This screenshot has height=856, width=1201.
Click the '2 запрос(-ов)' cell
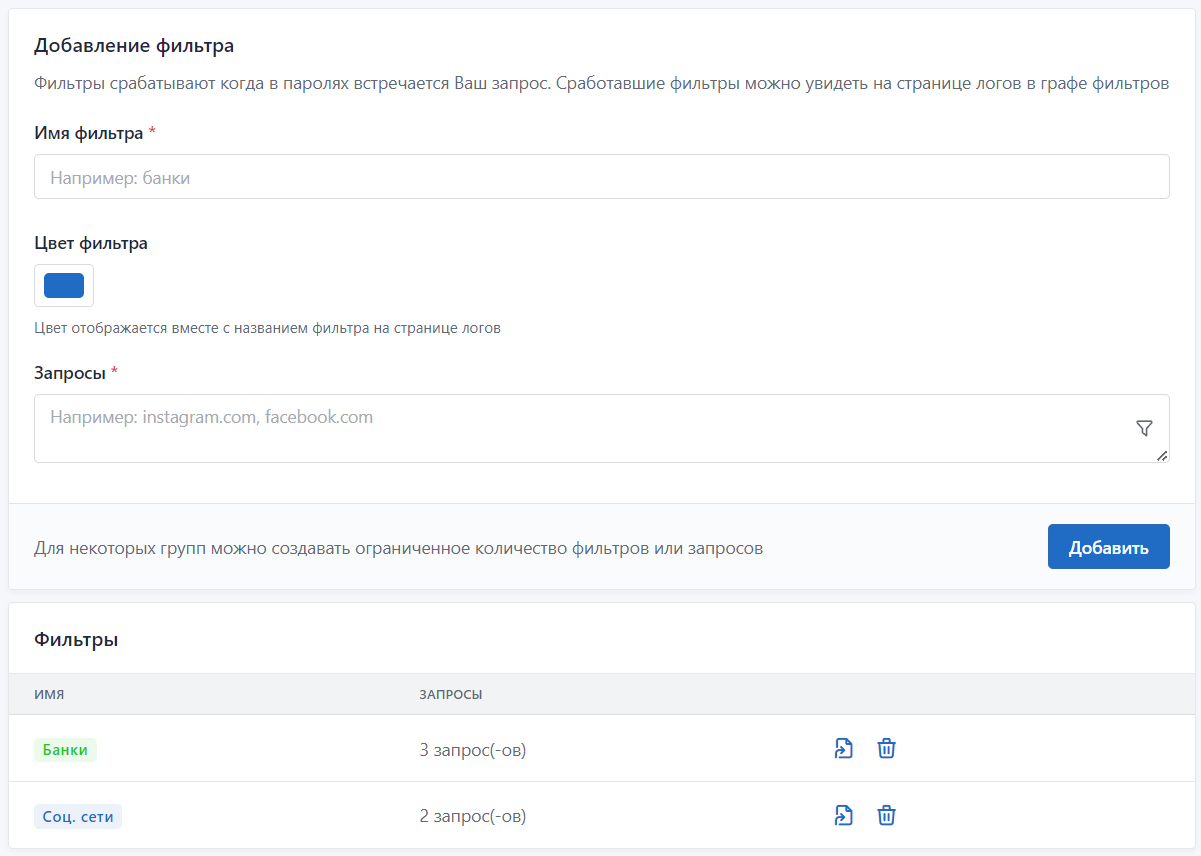(473, 817)
